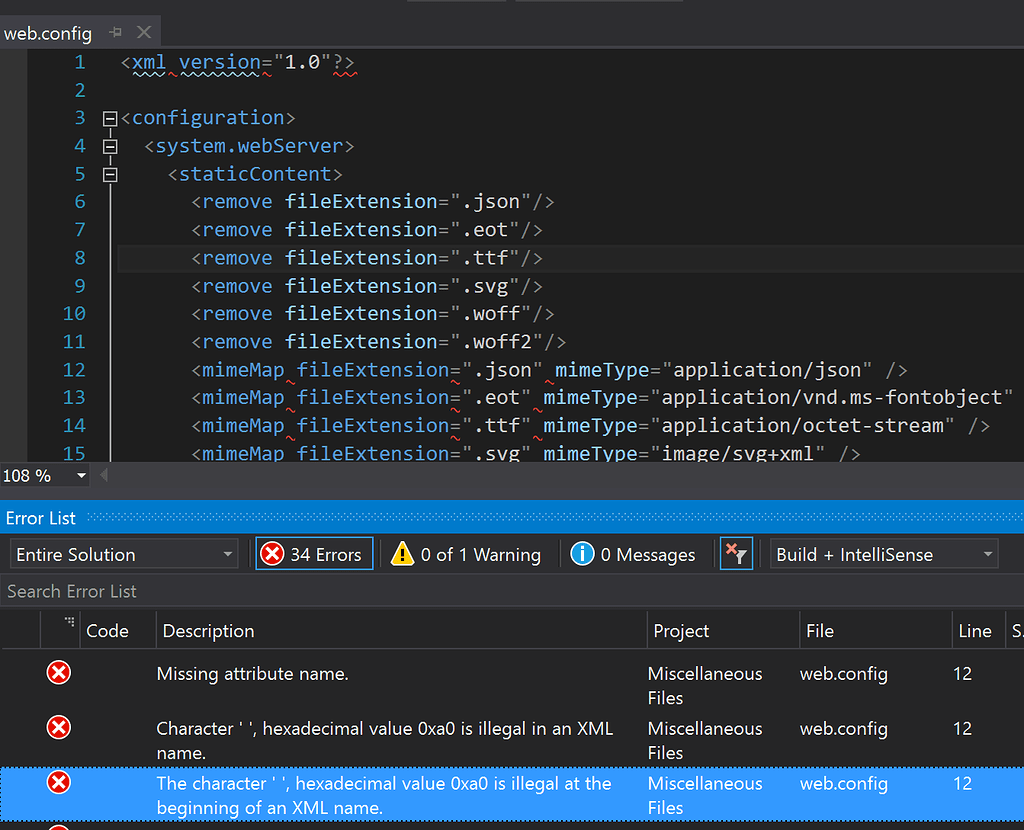The width and height of the screenshot is (1024, 830).
Task: Click the remove .woff2 code line
Action: [x=378, y=342]
